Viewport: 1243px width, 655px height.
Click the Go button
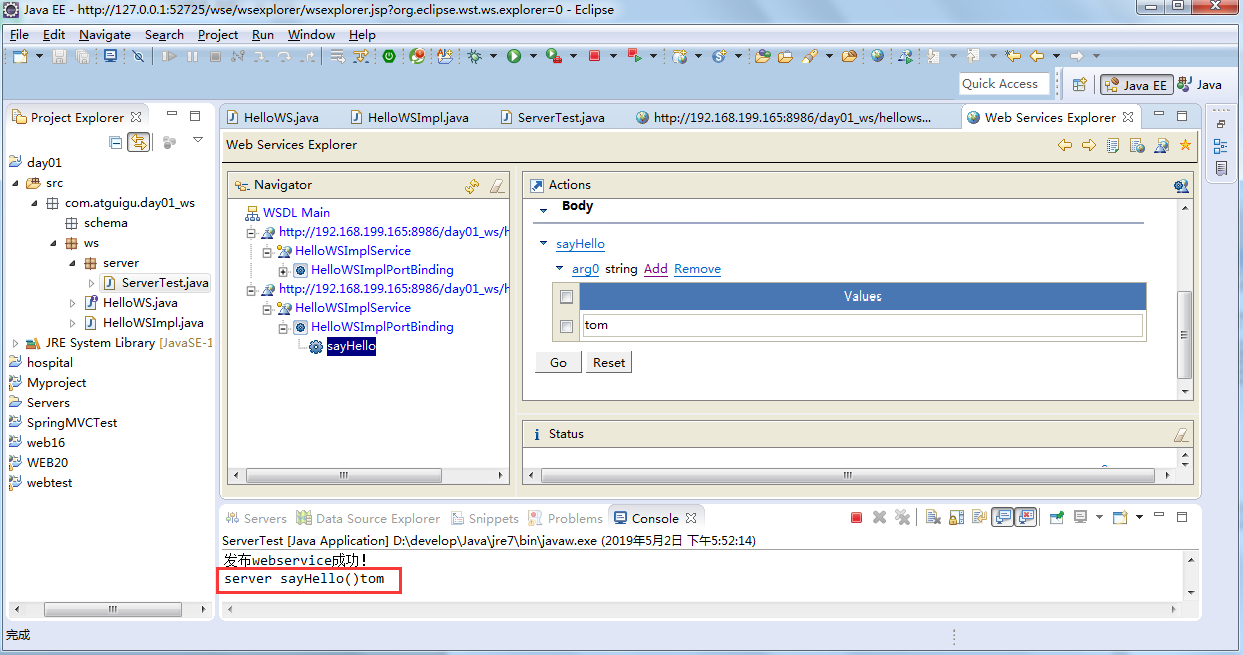558,362
